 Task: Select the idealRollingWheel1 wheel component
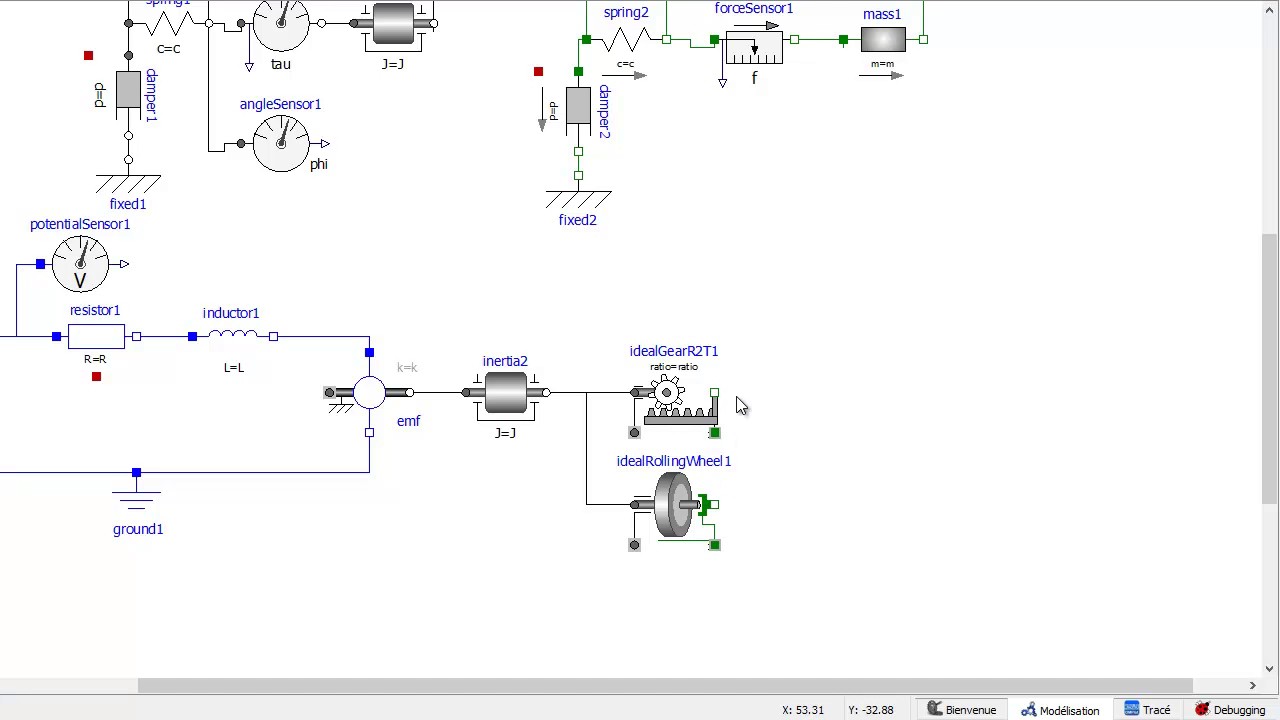click(x=674, y=505)
